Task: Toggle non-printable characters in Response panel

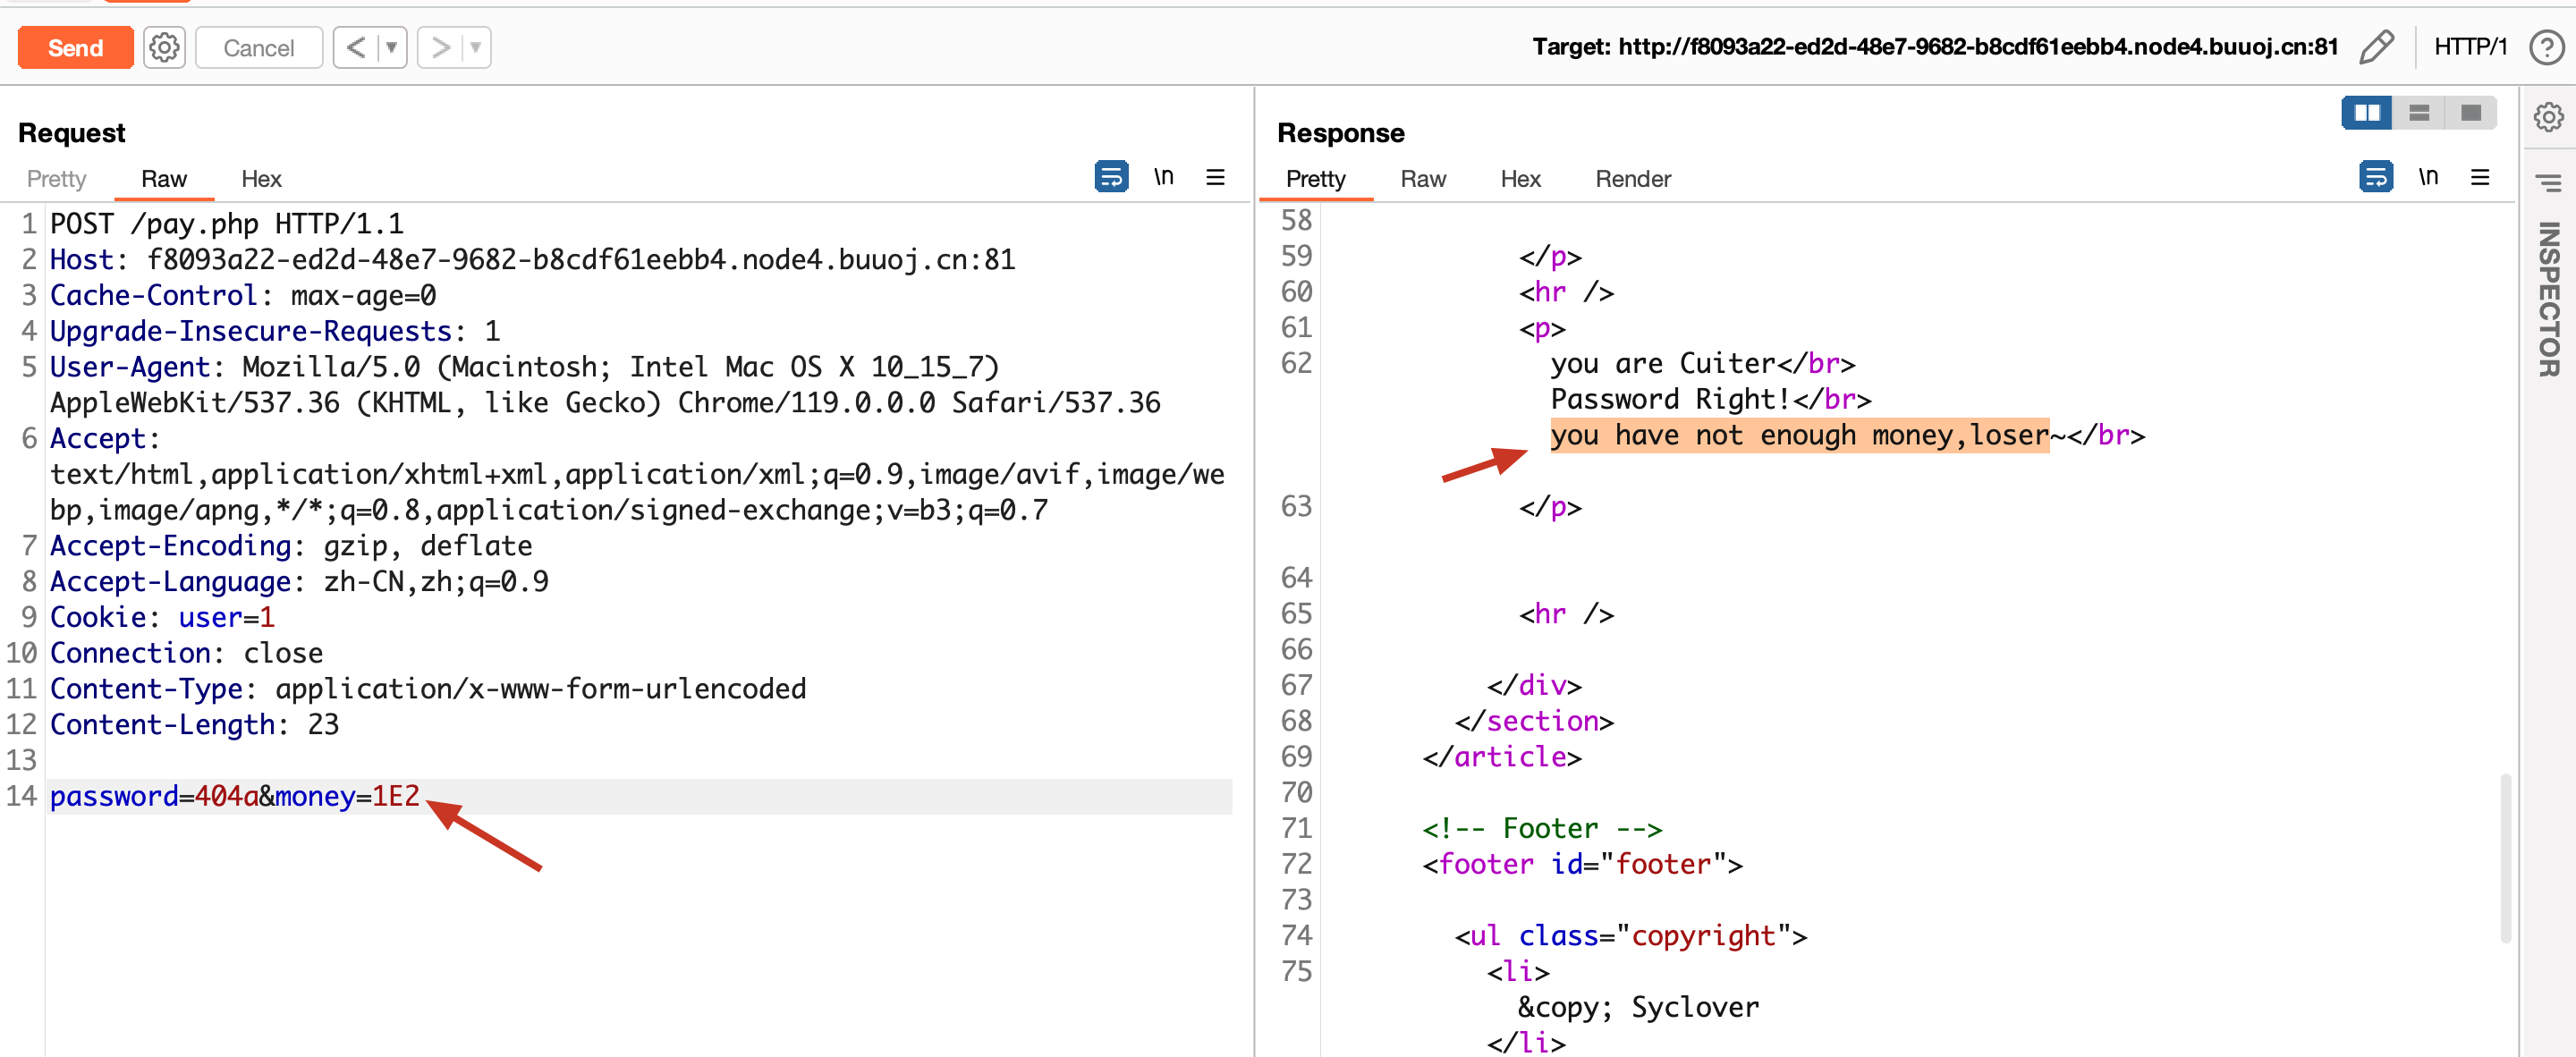Action: click(2428, 177)
